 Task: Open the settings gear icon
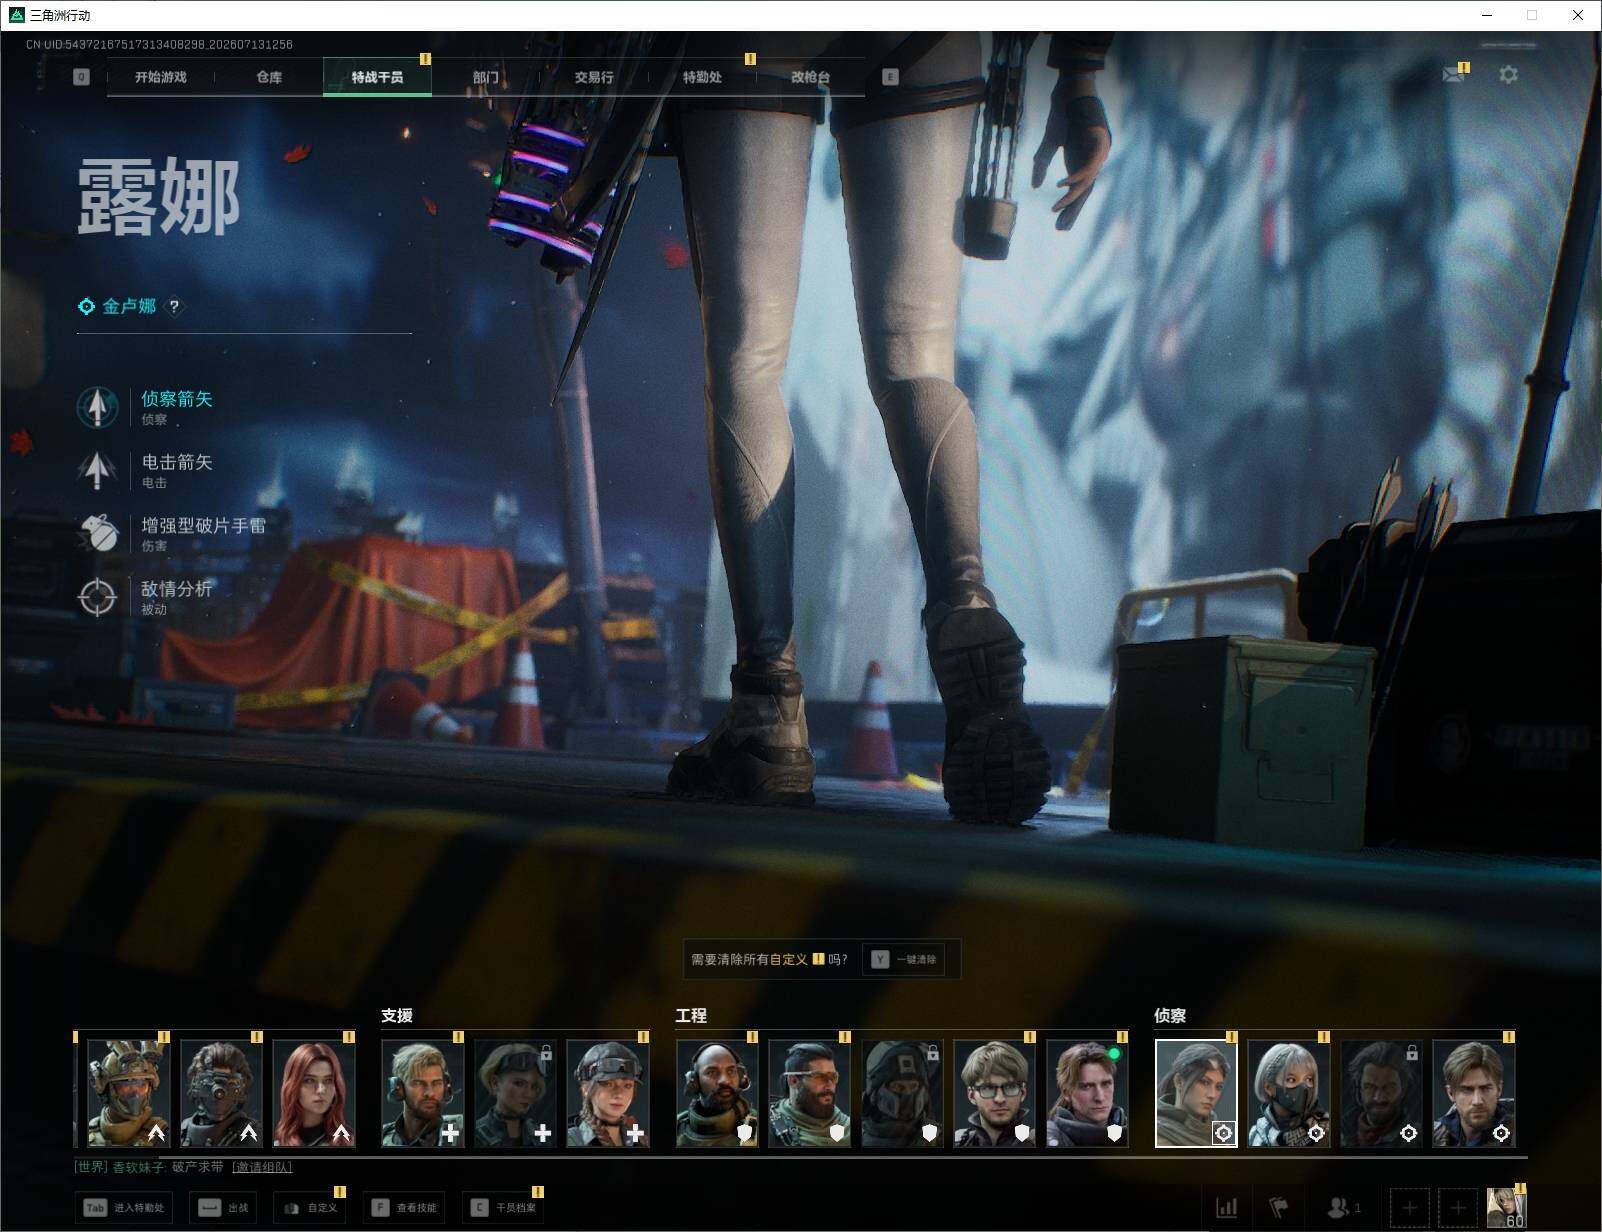[1508, 75]
